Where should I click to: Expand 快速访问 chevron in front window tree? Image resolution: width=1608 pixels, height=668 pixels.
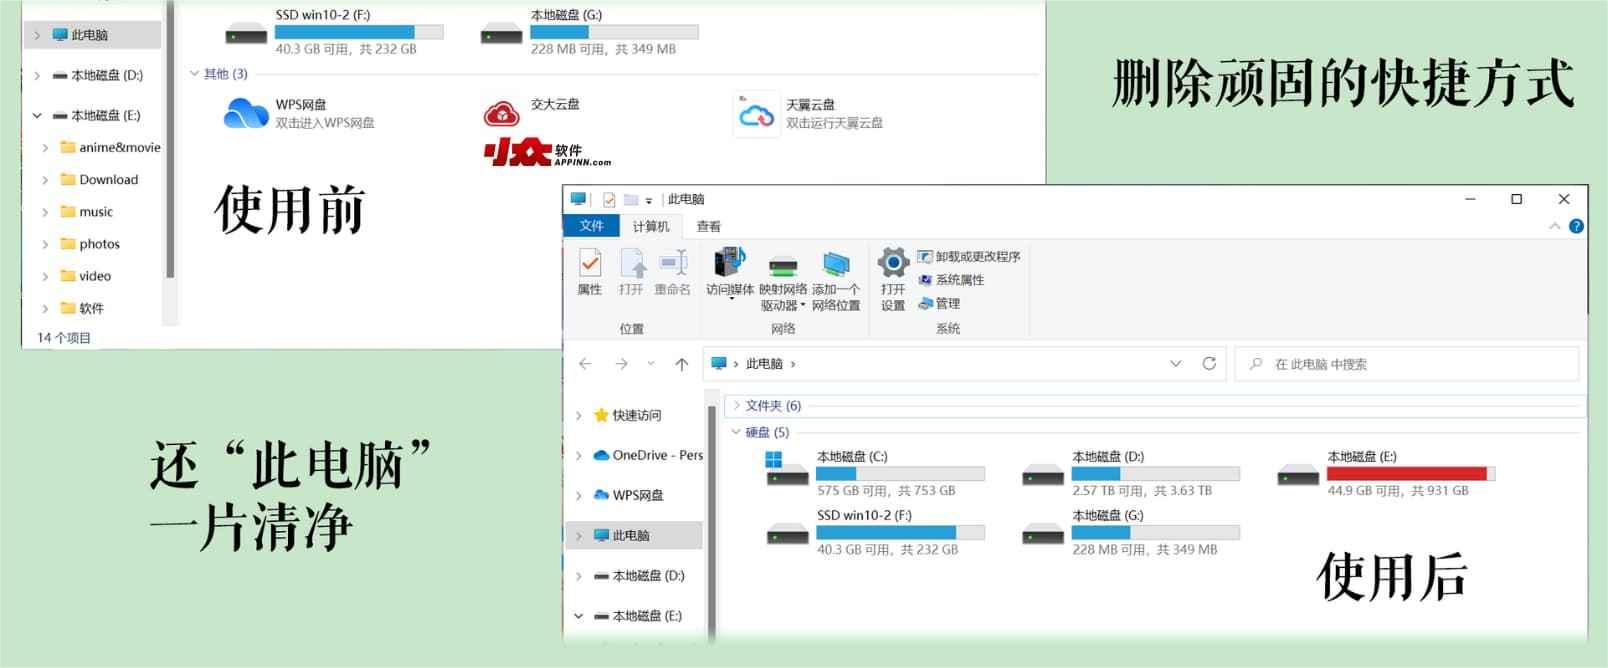(x=579, y=415)
